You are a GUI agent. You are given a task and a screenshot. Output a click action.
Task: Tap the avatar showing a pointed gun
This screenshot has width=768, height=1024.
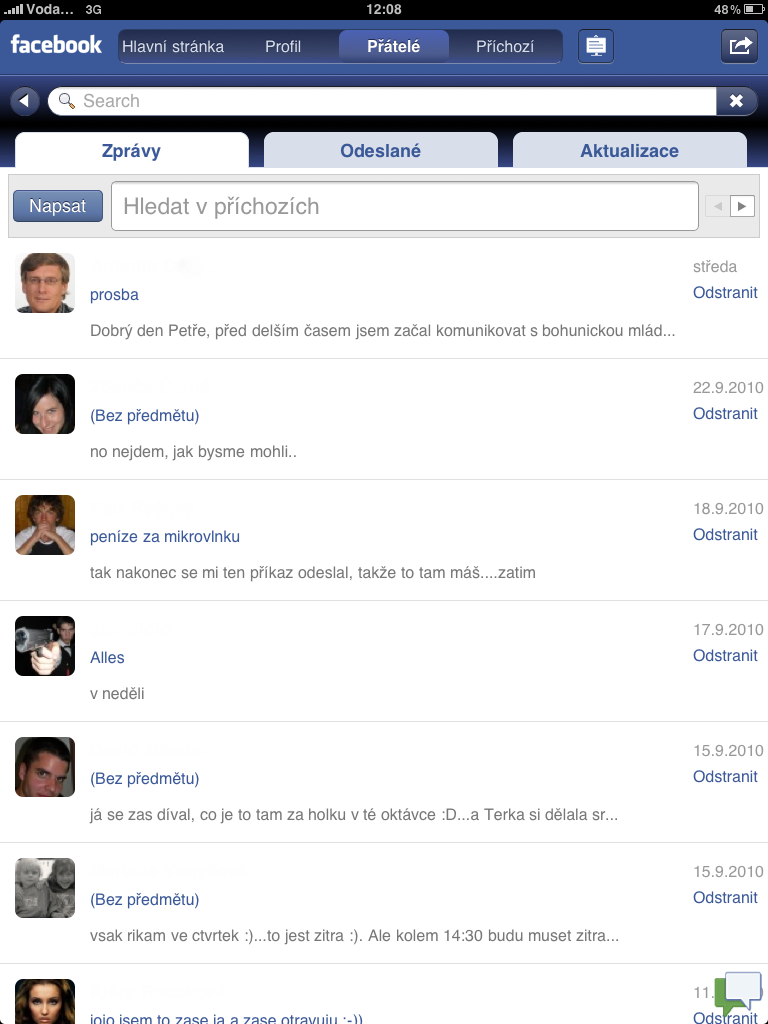[x=45, y=646]
